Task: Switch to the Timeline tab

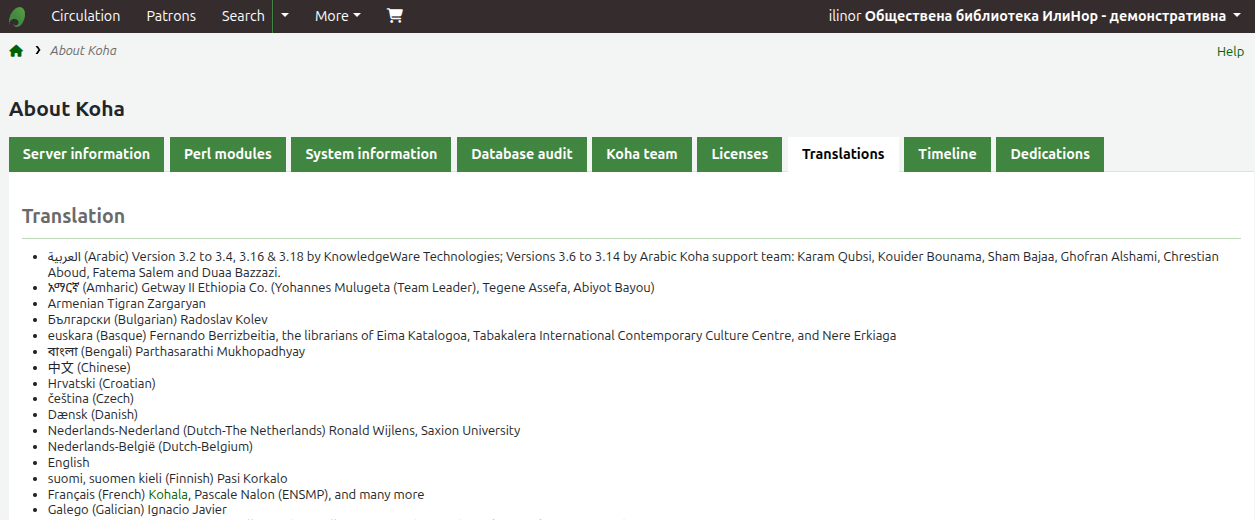Action: pyautogui.click(x=947, y=154)
